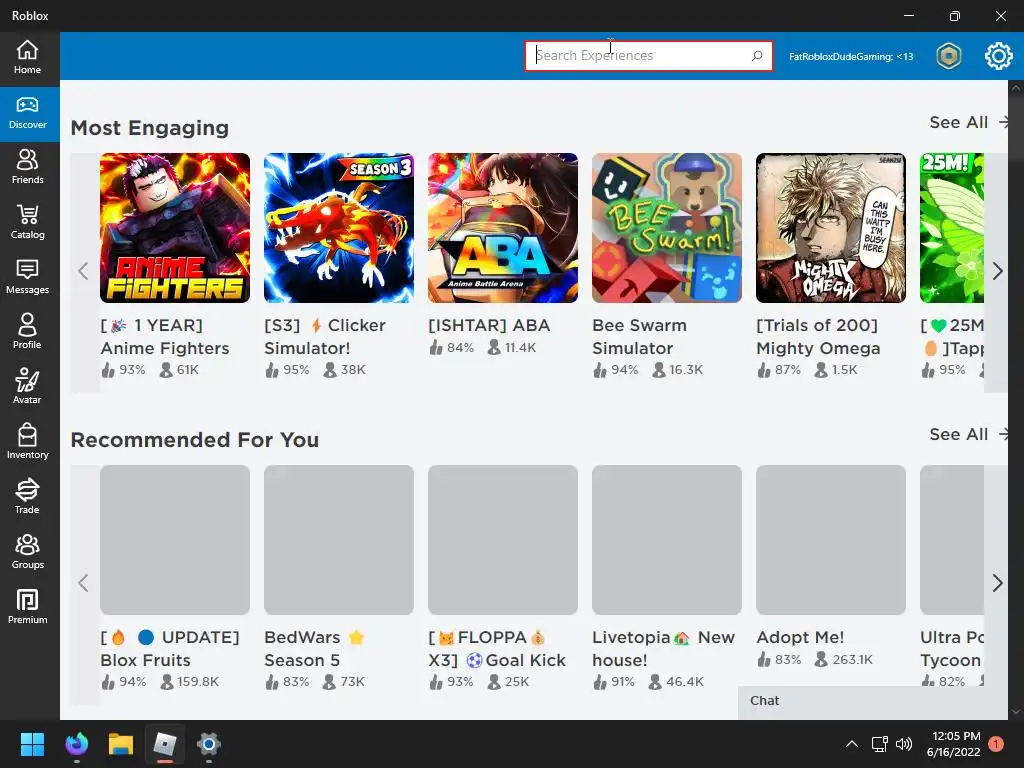
Task: Open the BedWars Season 5 placeholder thumbnail
Action: [x=339, y=540]
